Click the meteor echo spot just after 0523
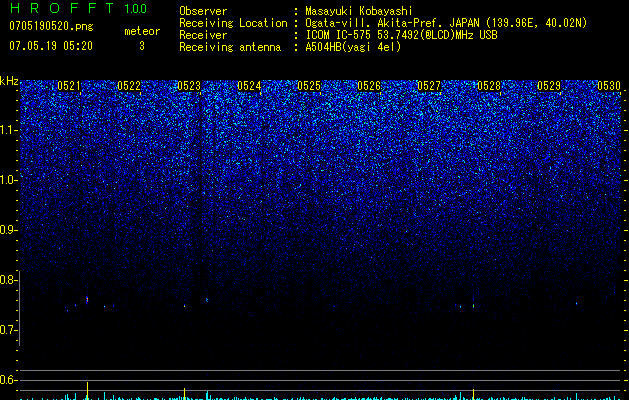This screenshot has height=400, width=629. point(207,299)
